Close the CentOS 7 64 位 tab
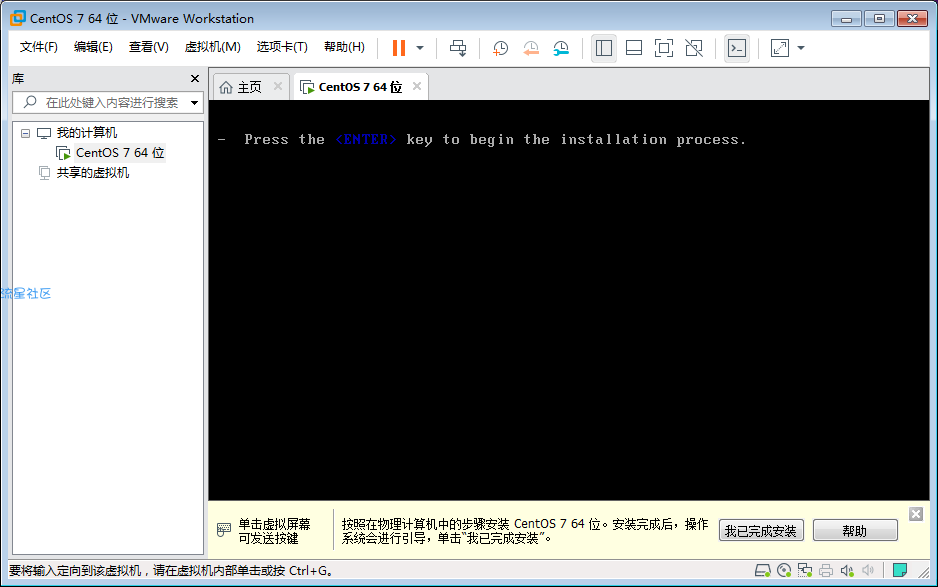Screen dimensions: 938x587 417,86
